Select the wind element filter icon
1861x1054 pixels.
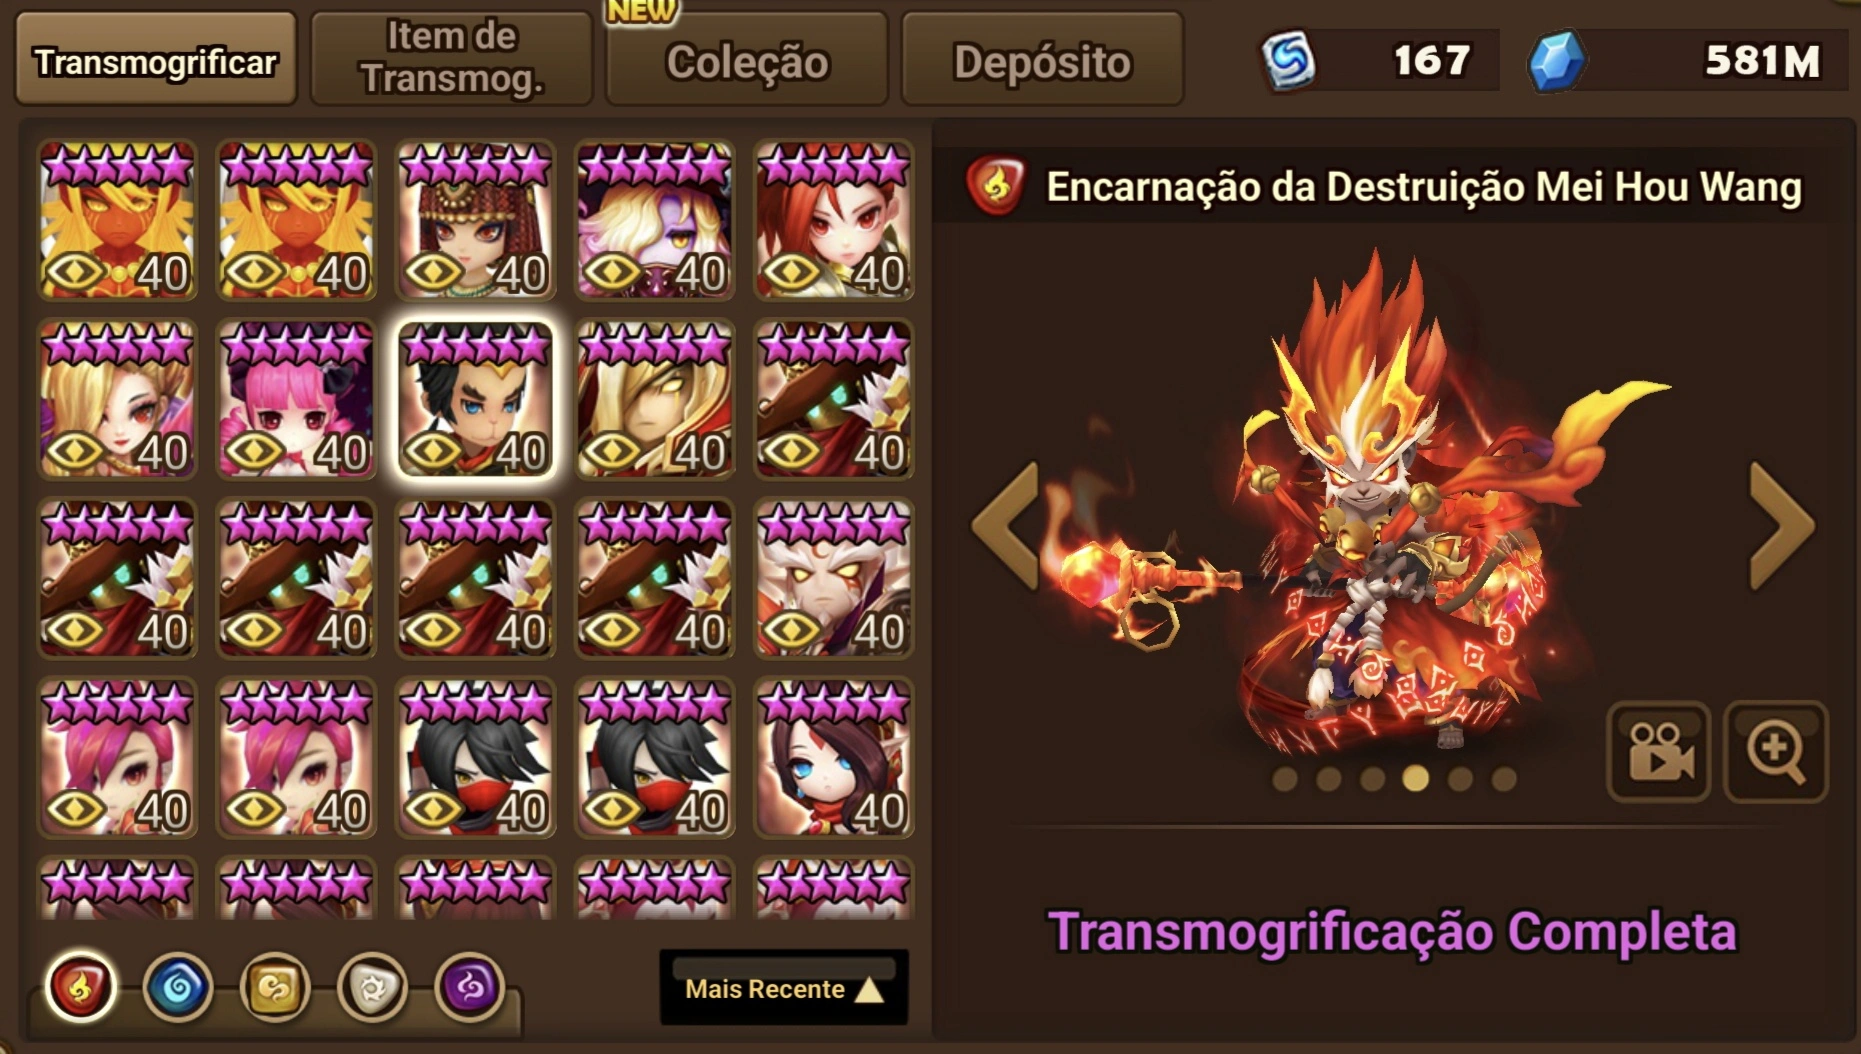[x=275, y=988]
